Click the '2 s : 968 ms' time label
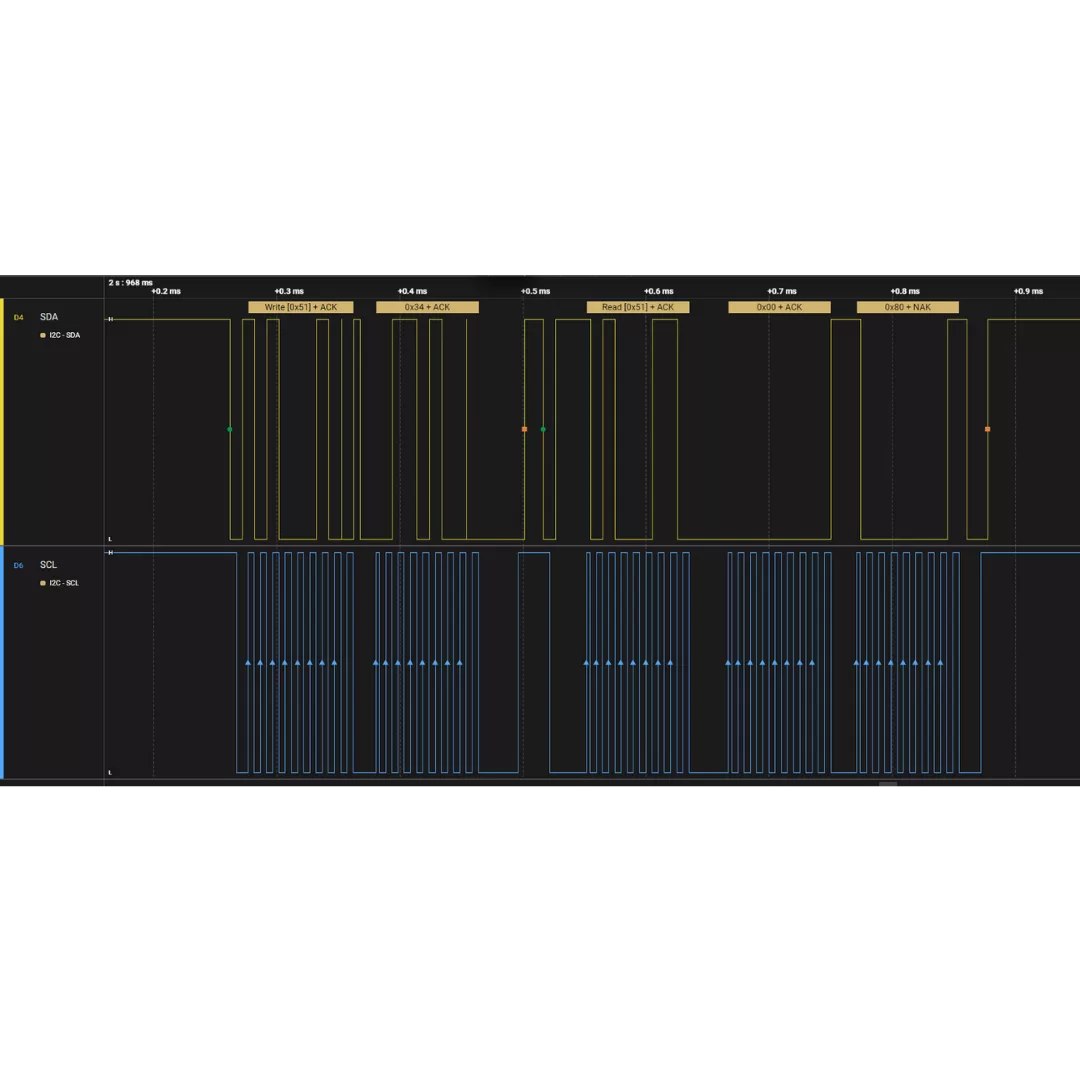Screen dimensions: 1080x1080 [x=131, y=283]
